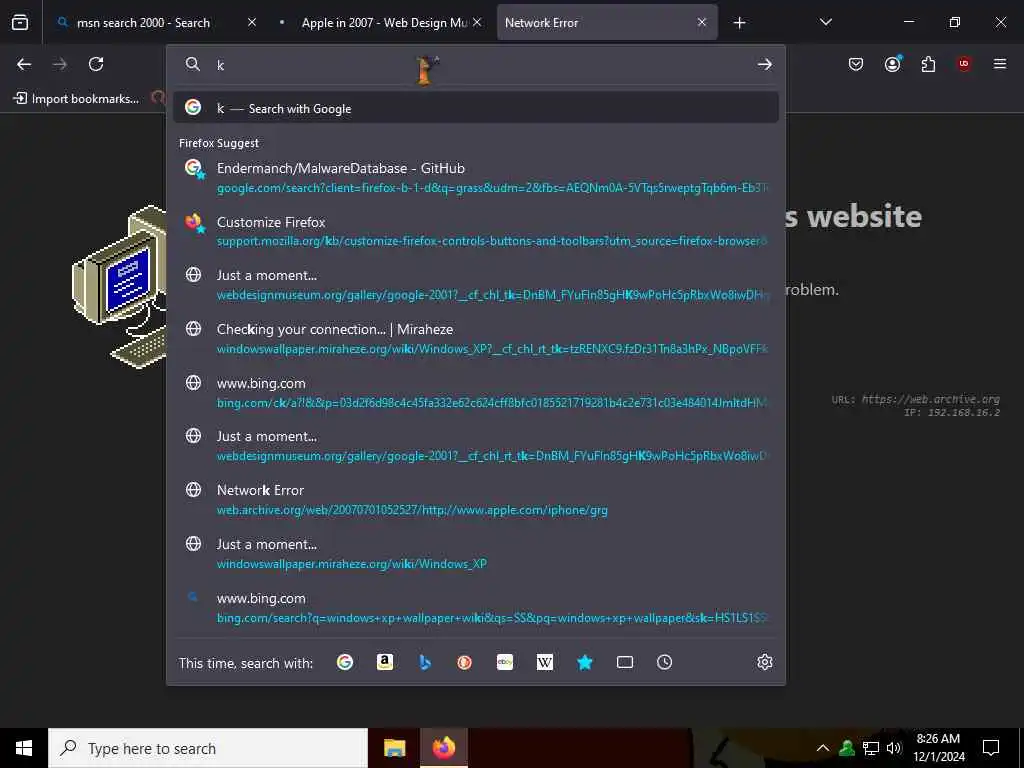The height and width of the screenshot is (768, 1024).
Task: Open a new tab with plus button
Action: click(x=739, y=23)
